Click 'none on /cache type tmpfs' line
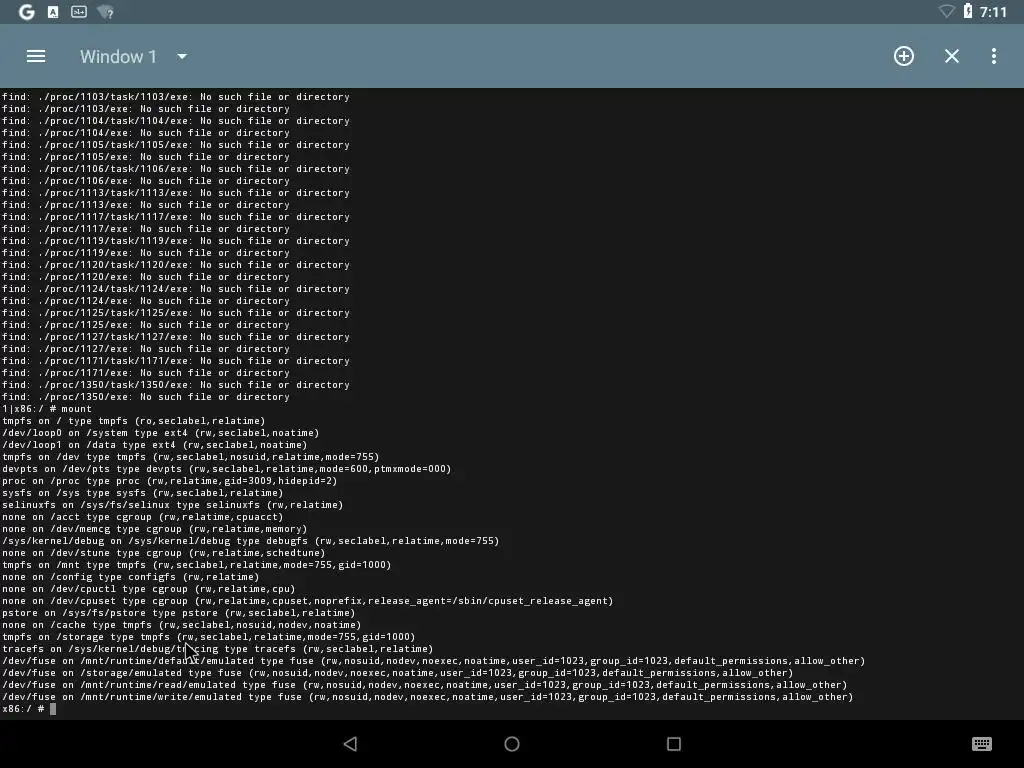The image size is (1024, 768). pyautogui.click(x=182, y=625)
